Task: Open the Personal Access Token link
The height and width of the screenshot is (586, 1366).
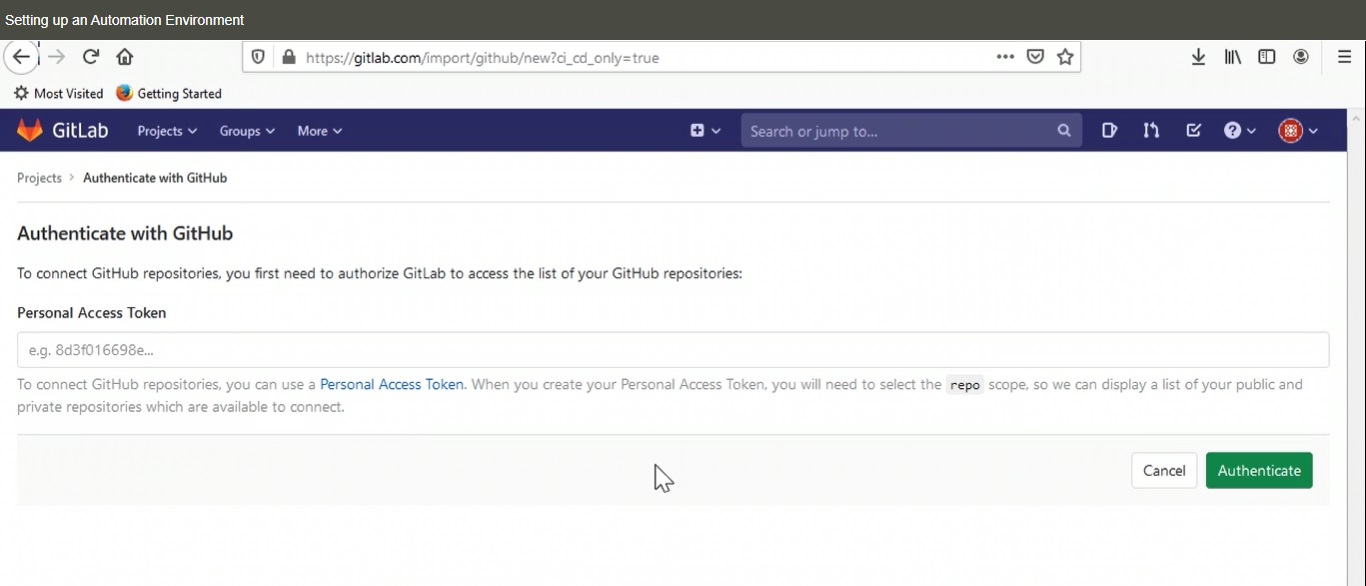Action: tap(392, 384)
